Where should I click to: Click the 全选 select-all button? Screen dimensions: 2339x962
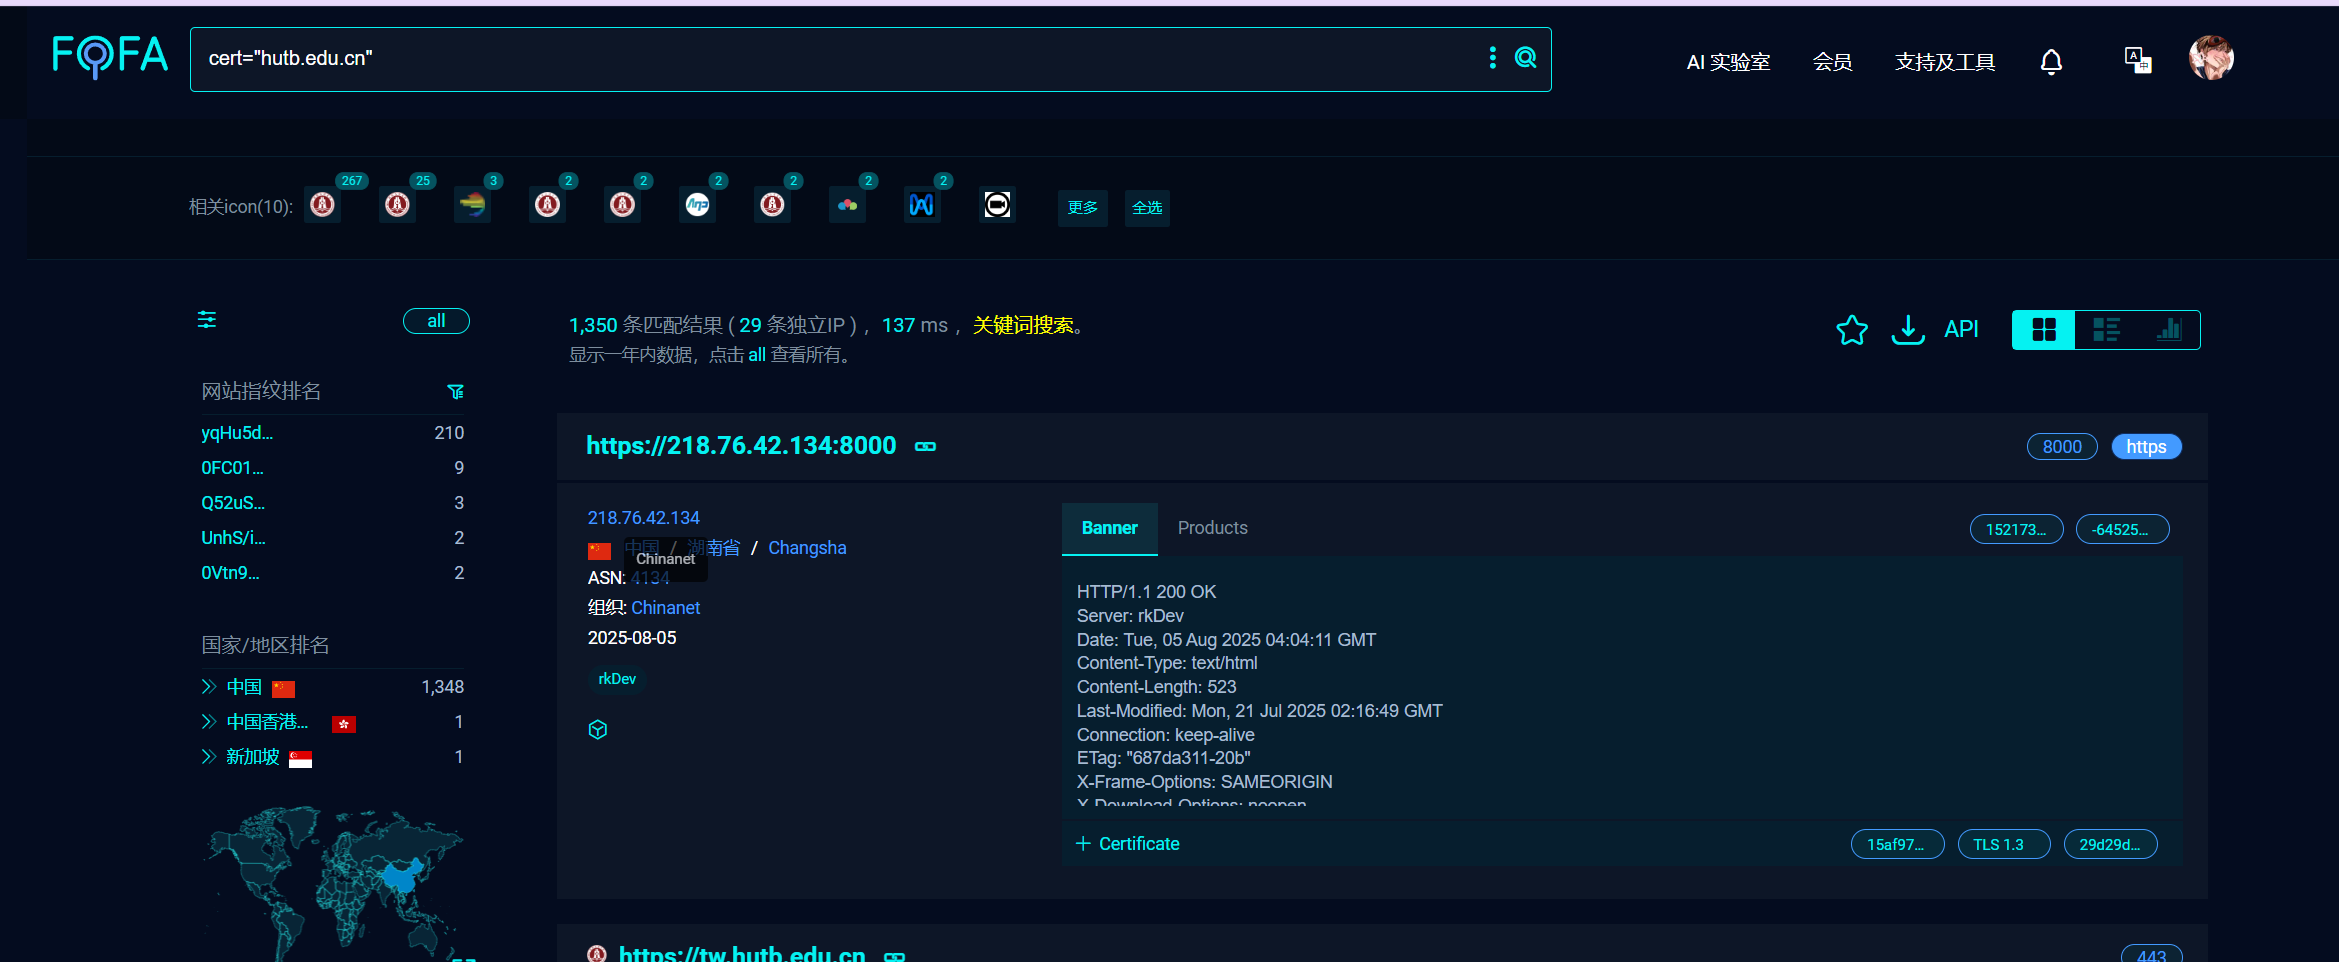tap(1147, 208)
